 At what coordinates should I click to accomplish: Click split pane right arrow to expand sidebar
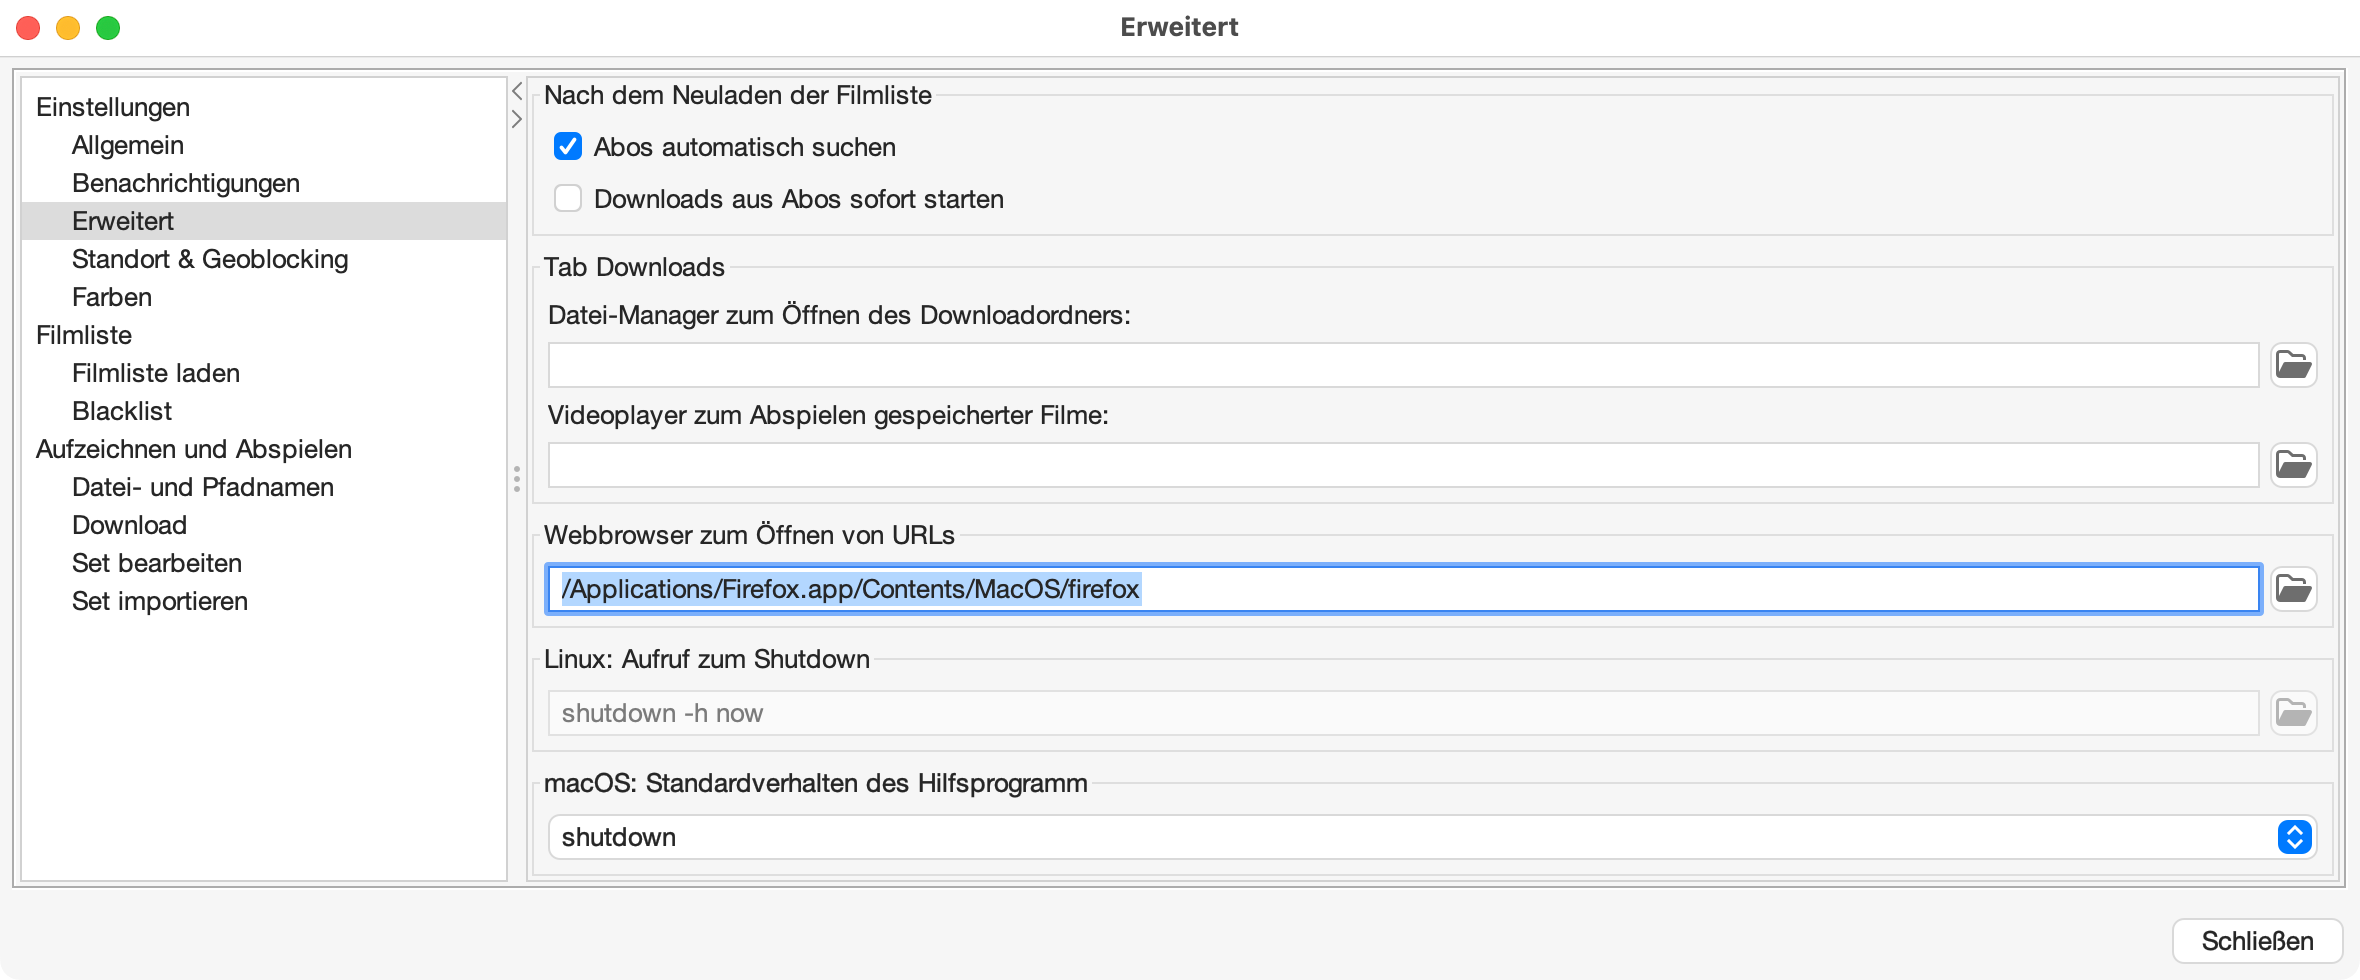517,119
